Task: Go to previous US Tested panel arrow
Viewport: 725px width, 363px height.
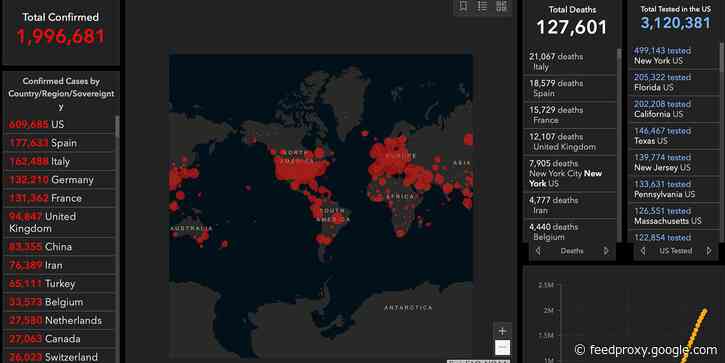Action: pyautogui.click(x=643, y=251)
